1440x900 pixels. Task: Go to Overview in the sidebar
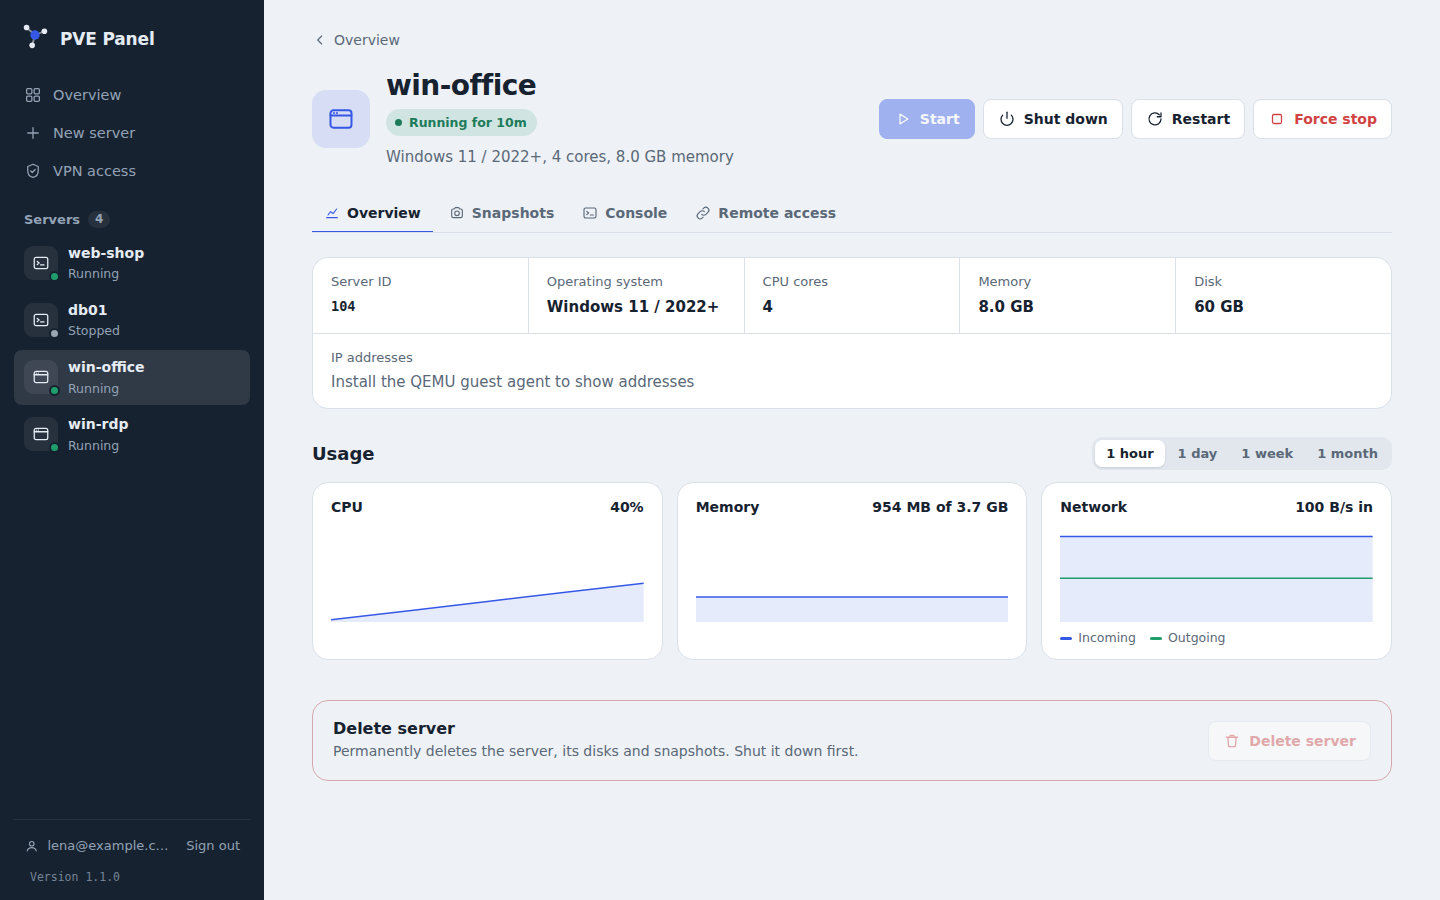pos(132,95)
